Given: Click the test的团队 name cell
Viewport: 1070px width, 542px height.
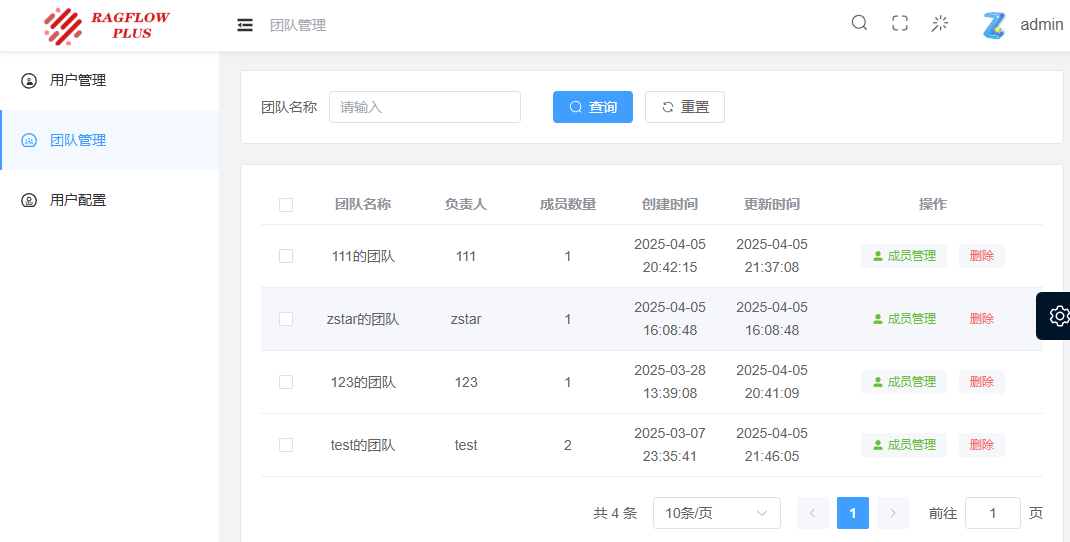Looking at the screenshot, I should (x=363, y=445).
